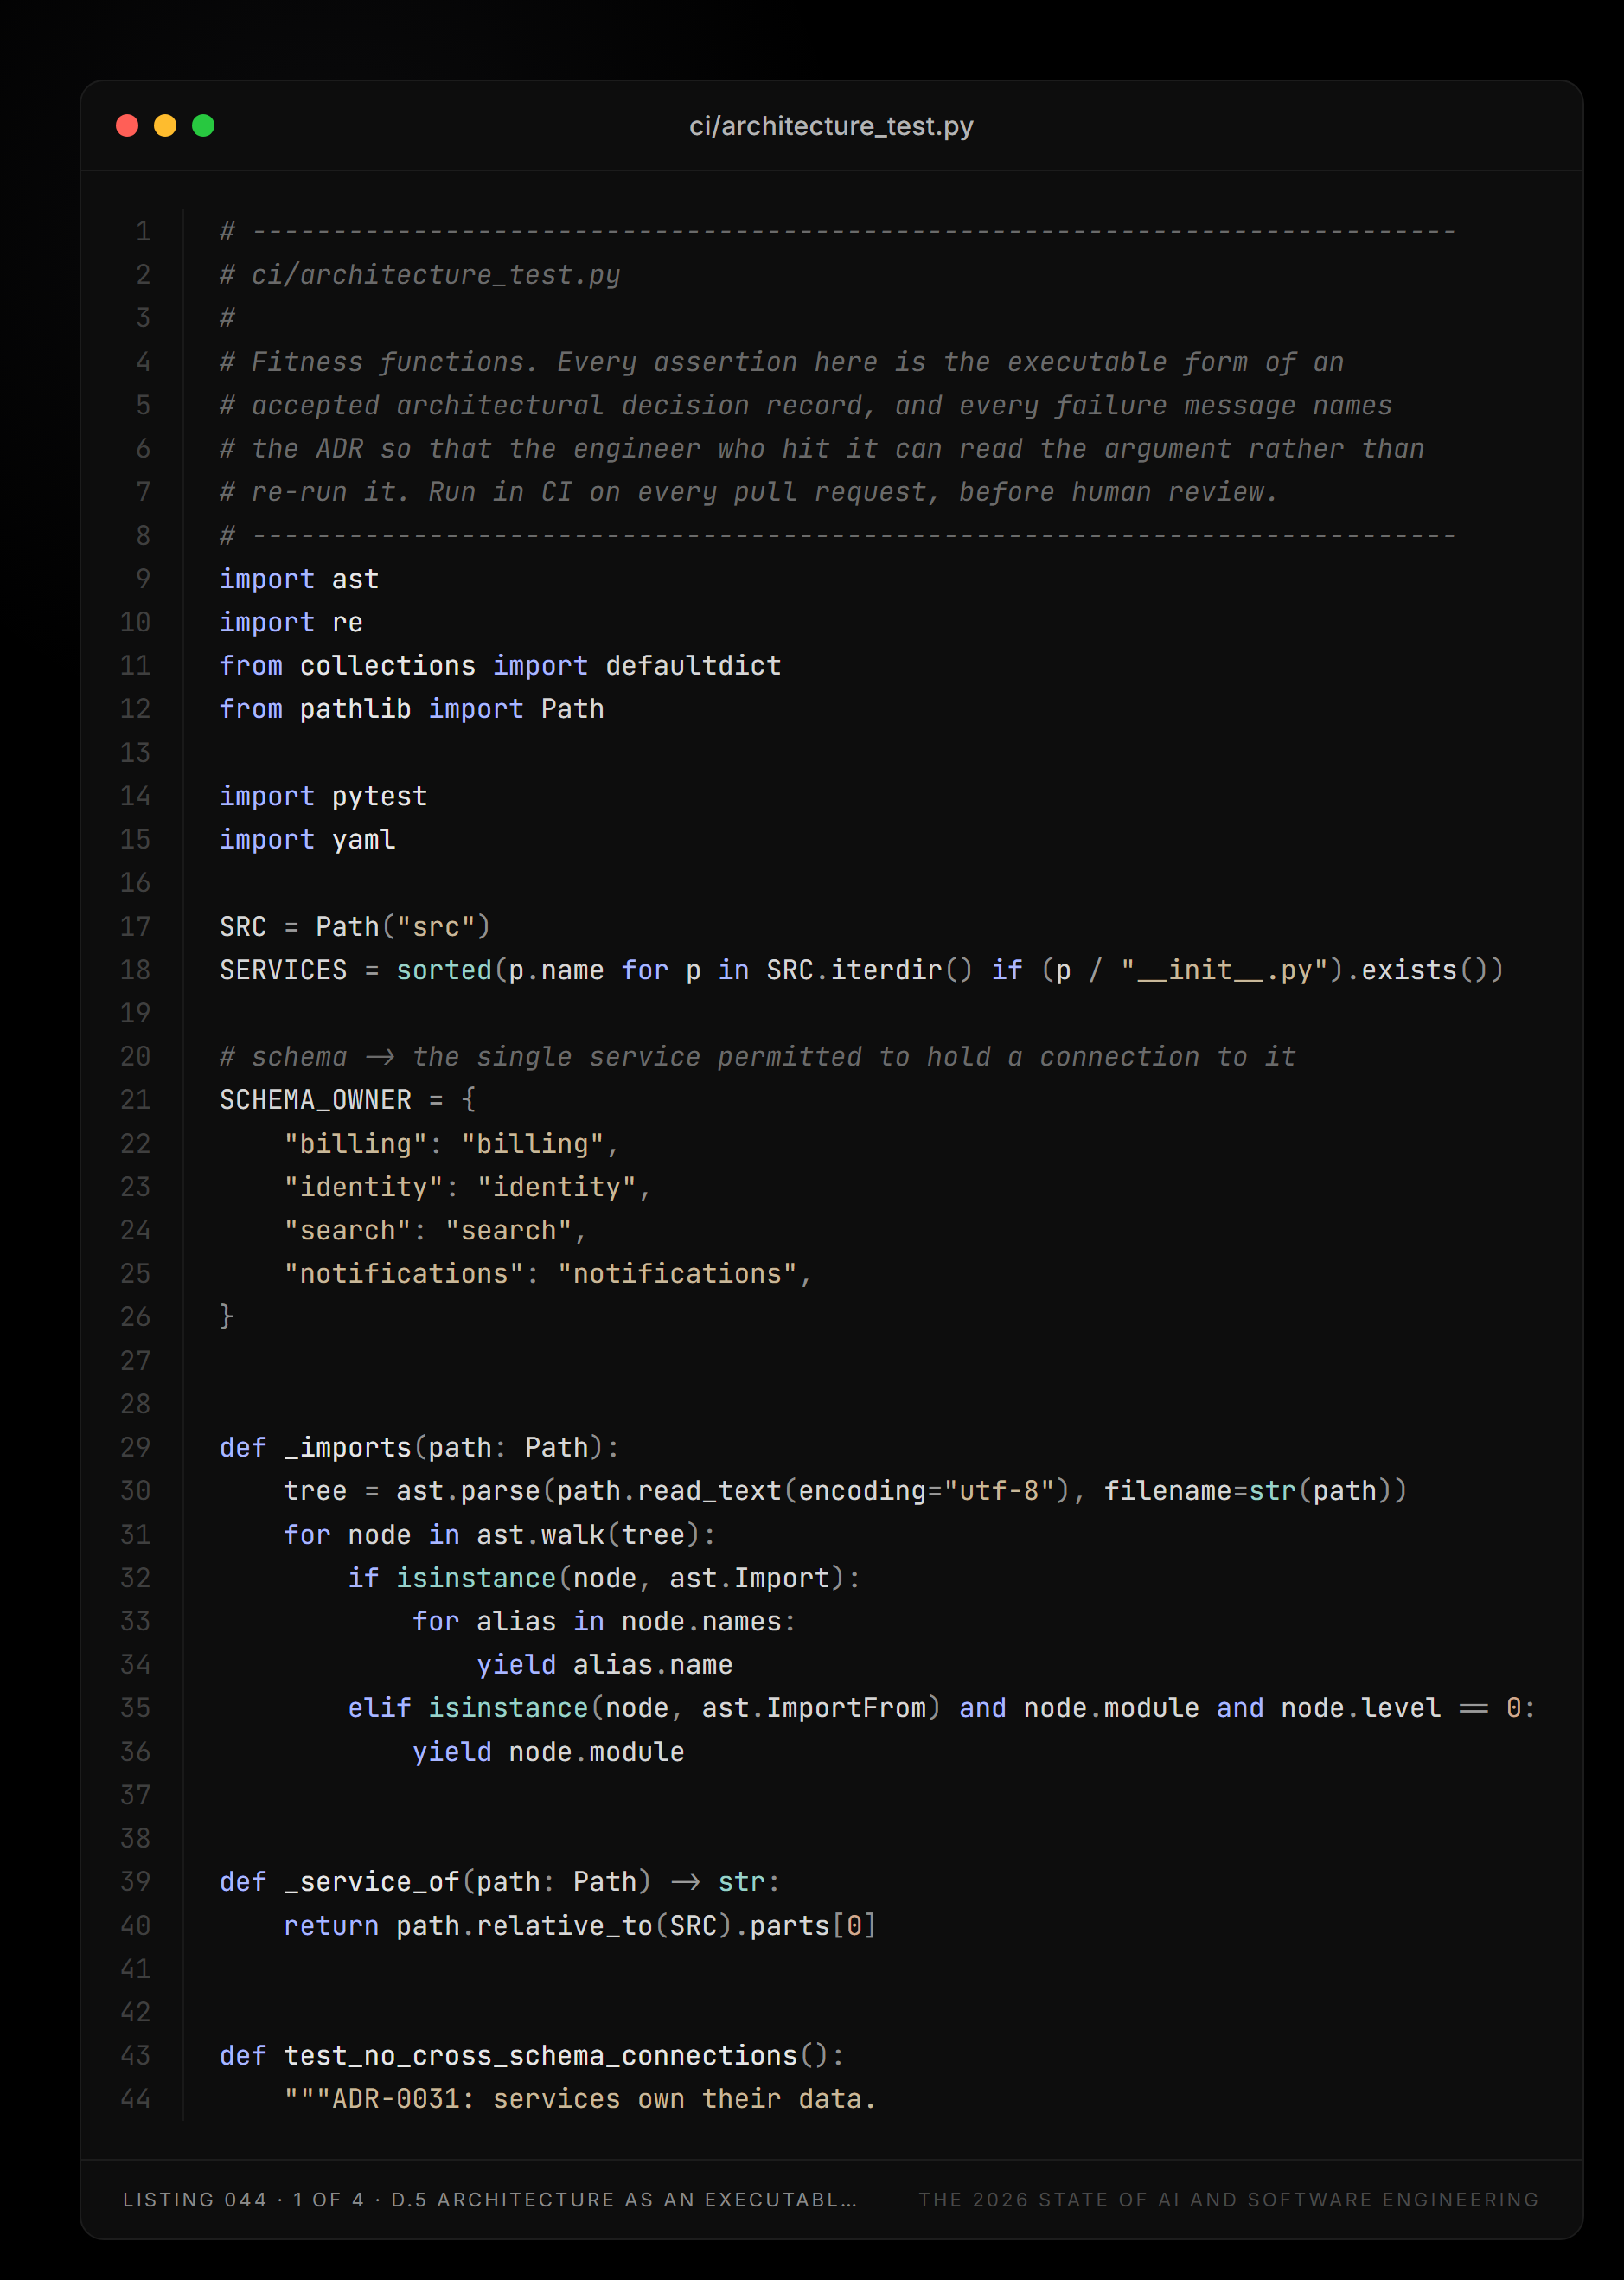Click 'ast.ImportFrom' in the elif line
Image resolution: width=1624 pixels, height=2280 pixels.
click(814, 1708)
